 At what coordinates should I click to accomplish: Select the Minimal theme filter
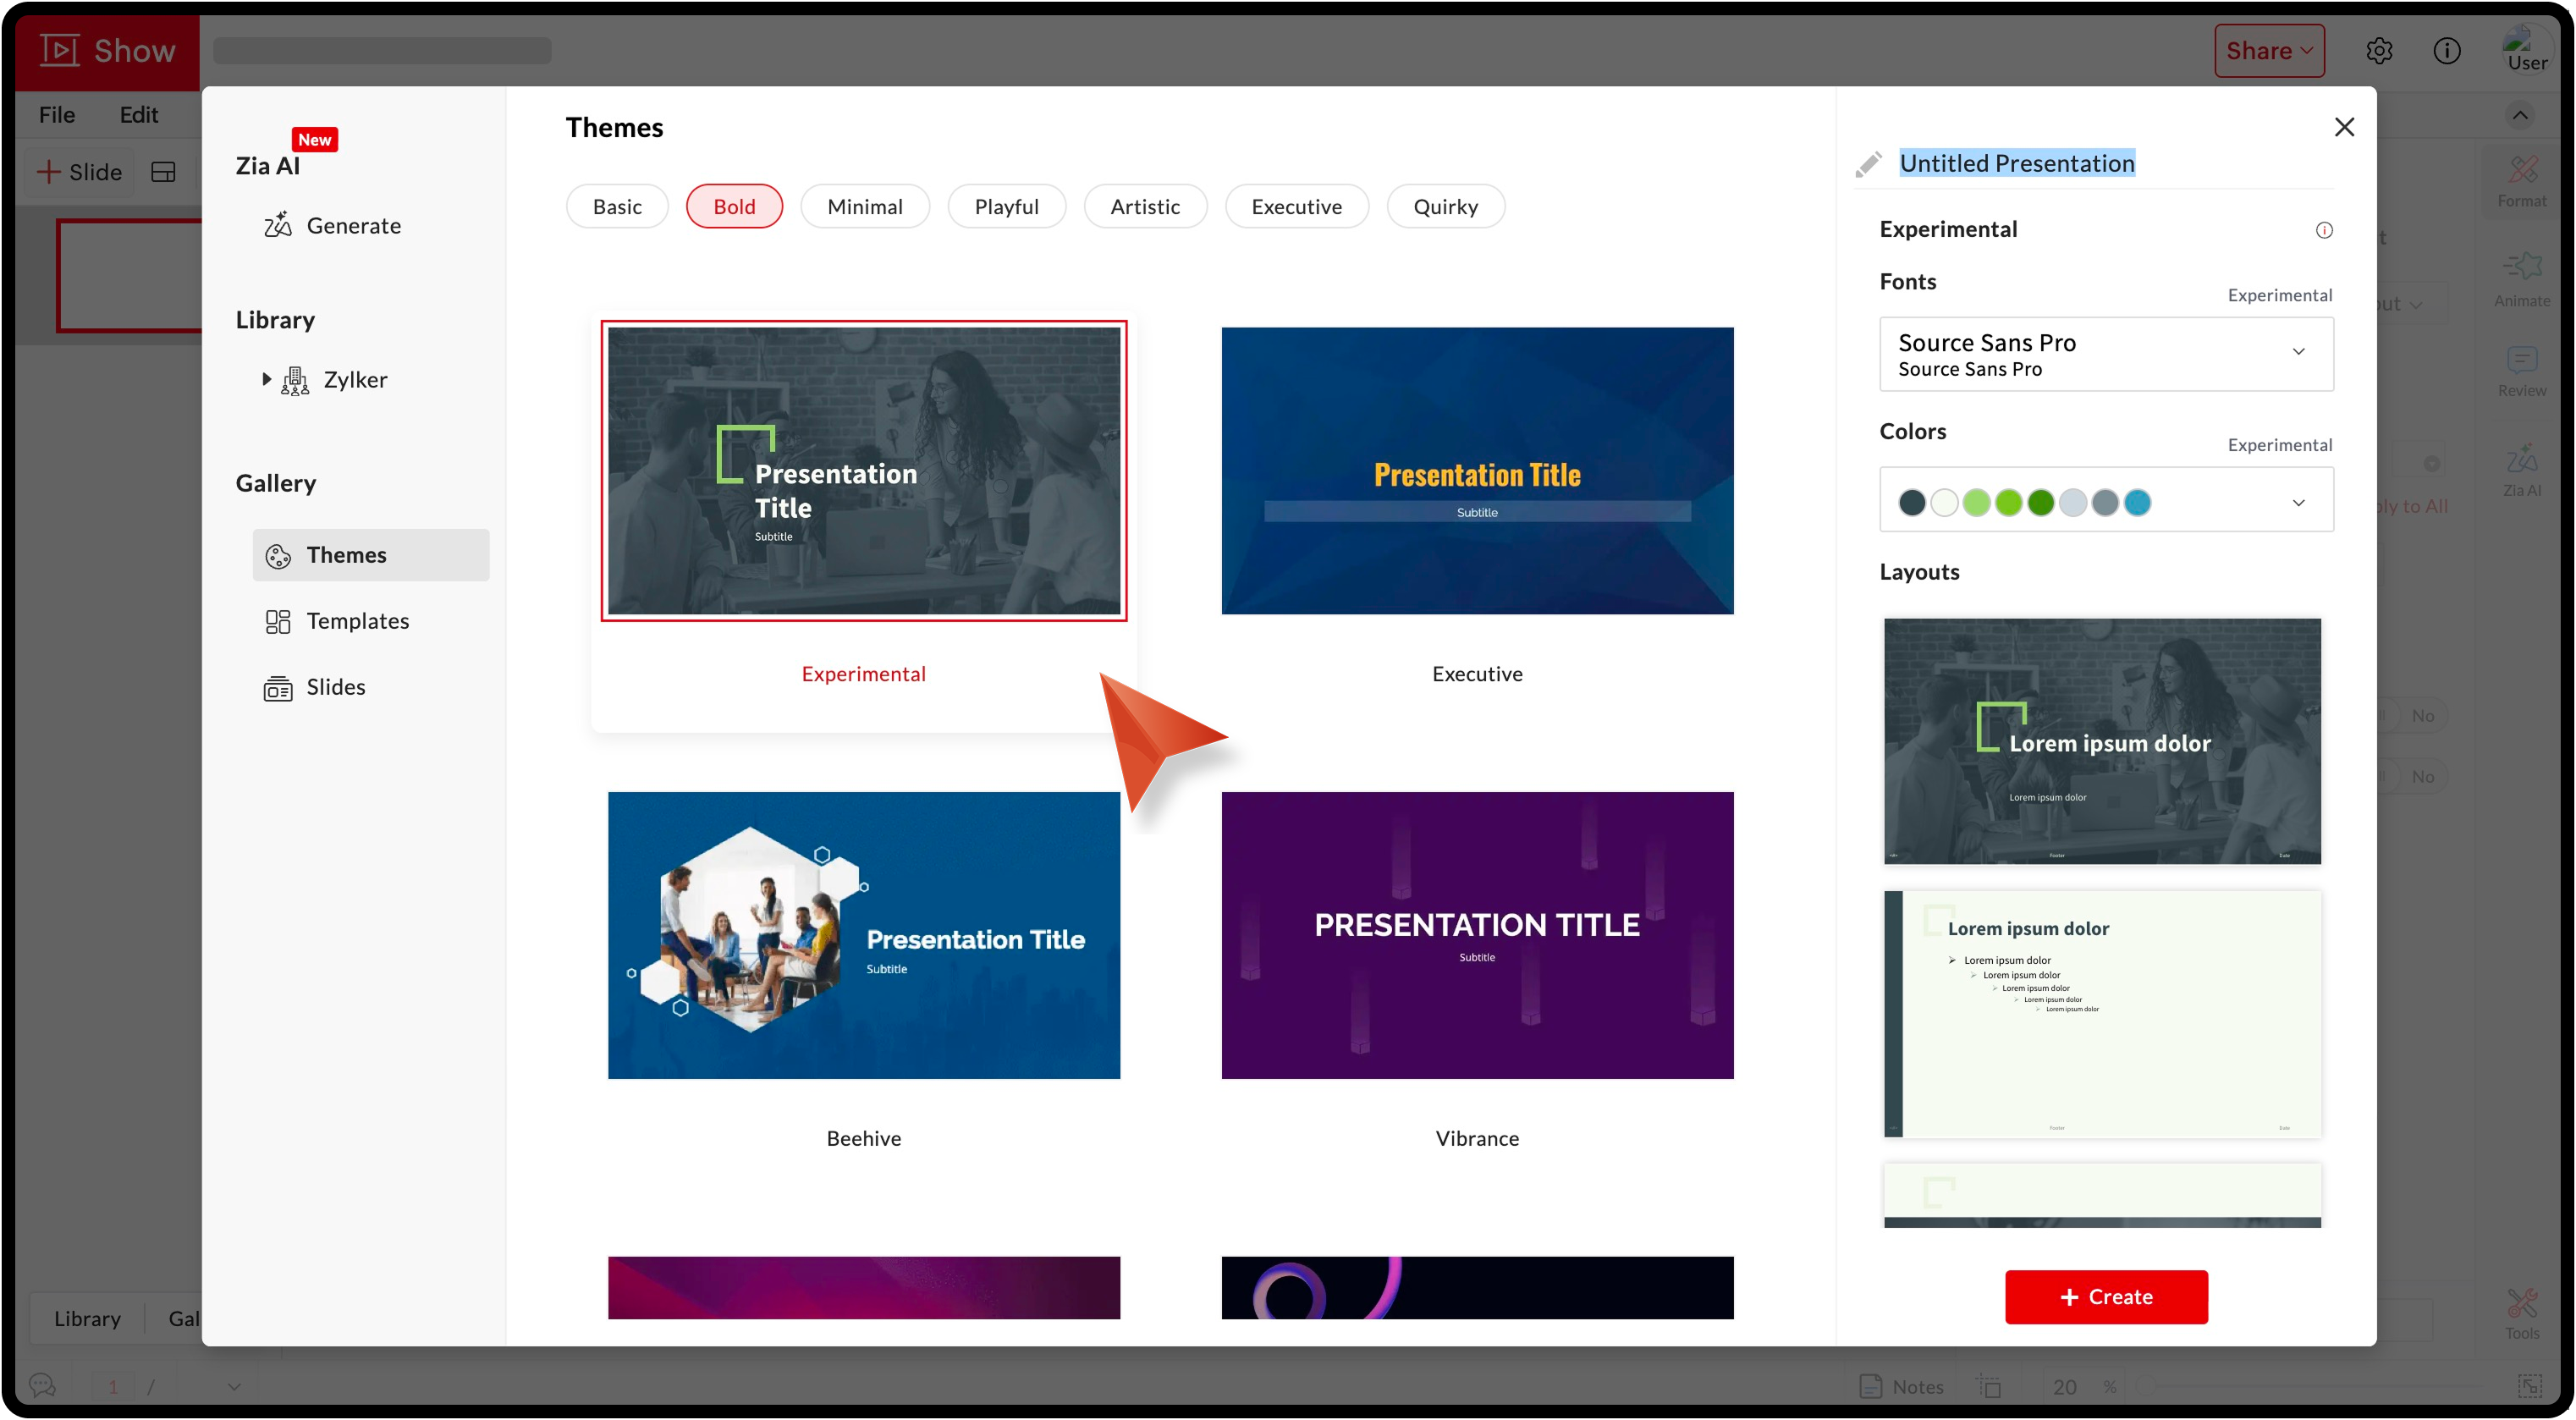pyautogui.click(x=864, y=207)
